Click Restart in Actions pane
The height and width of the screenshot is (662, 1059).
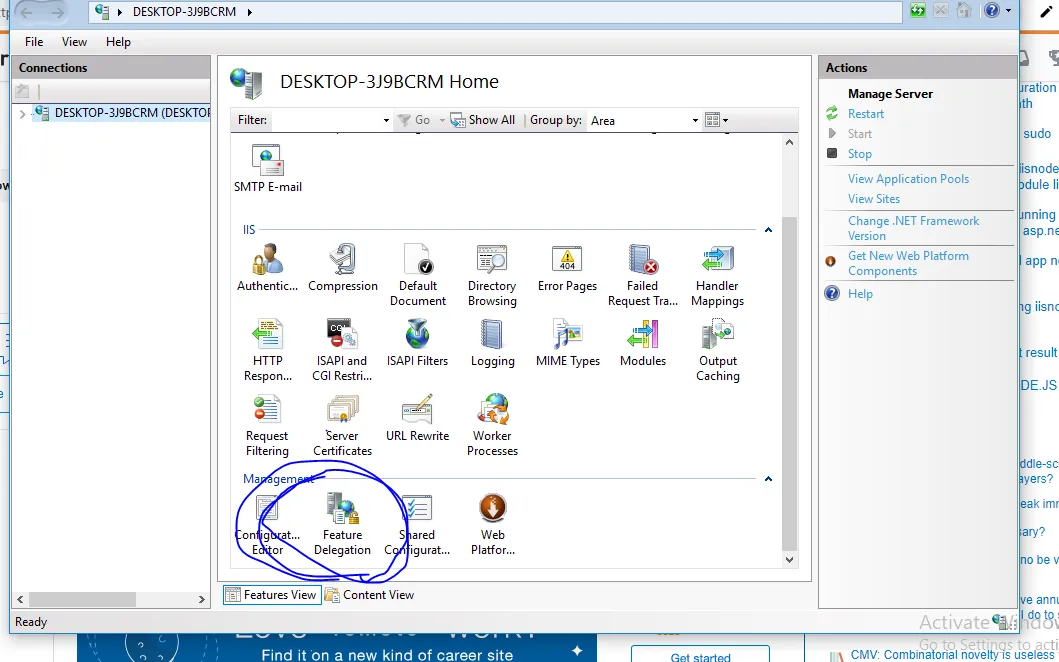click(865, 113)
